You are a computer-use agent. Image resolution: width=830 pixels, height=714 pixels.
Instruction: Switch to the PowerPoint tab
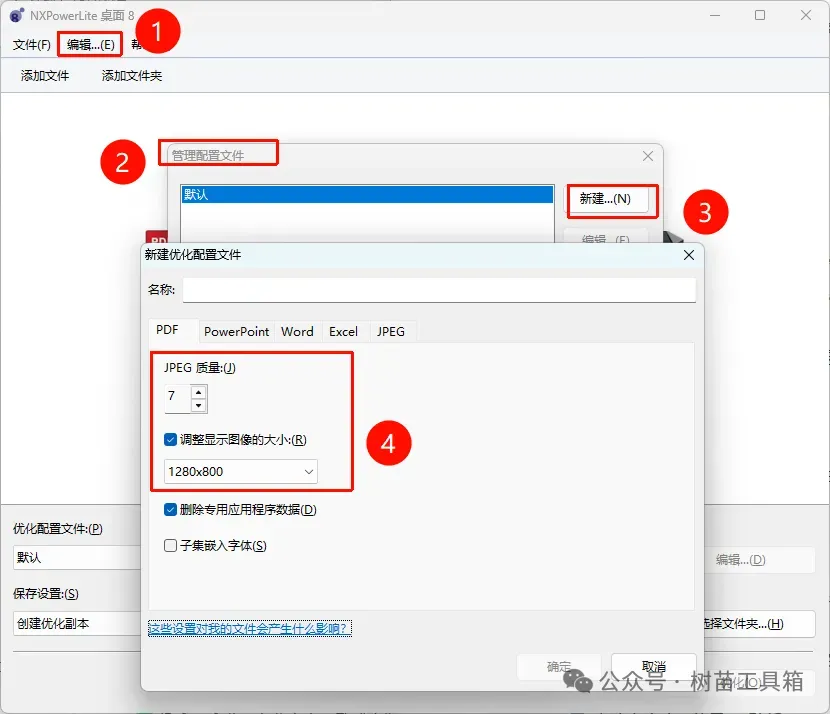(x=237, y=332)
